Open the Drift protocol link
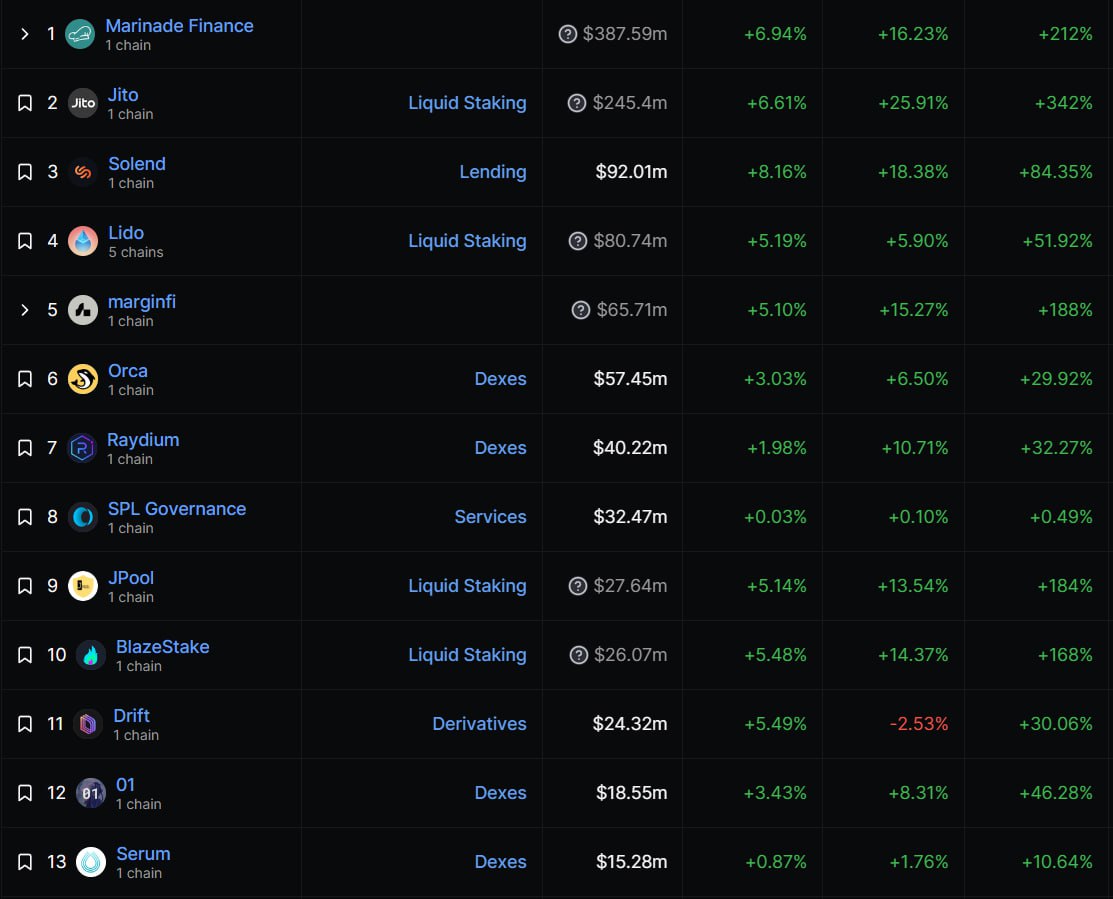The height and width of the screenshot is (899, 1113). click(x=131, y=715)
